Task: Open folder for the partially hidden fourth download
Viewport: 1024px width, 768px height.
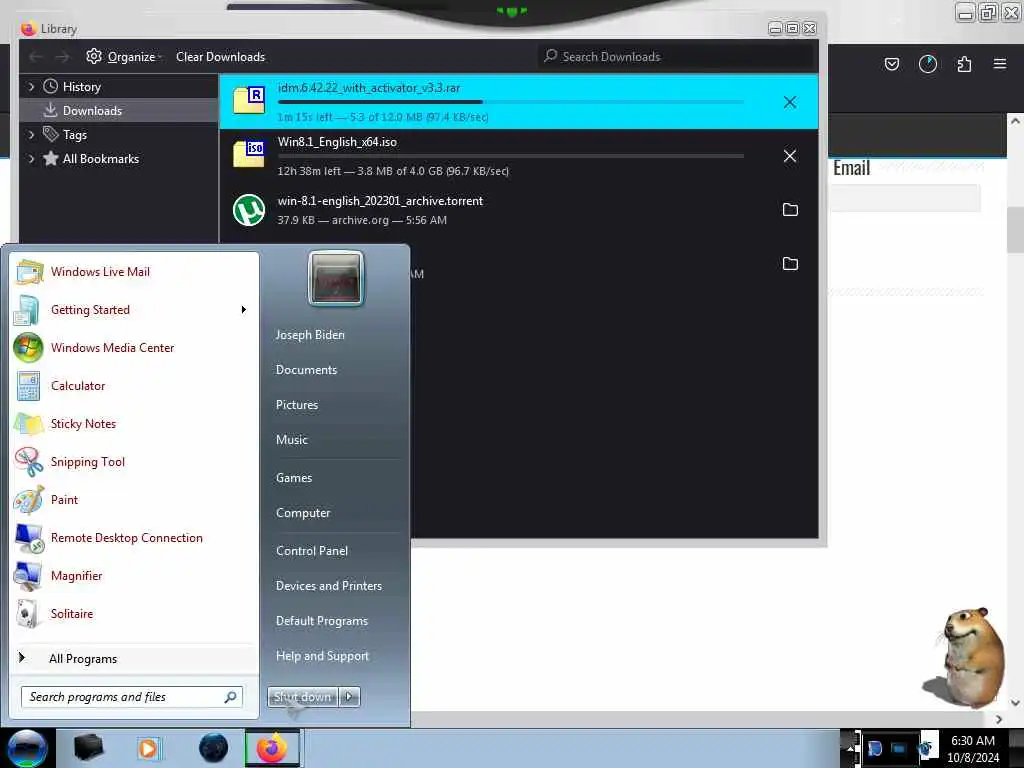Action: click(790, 263)
